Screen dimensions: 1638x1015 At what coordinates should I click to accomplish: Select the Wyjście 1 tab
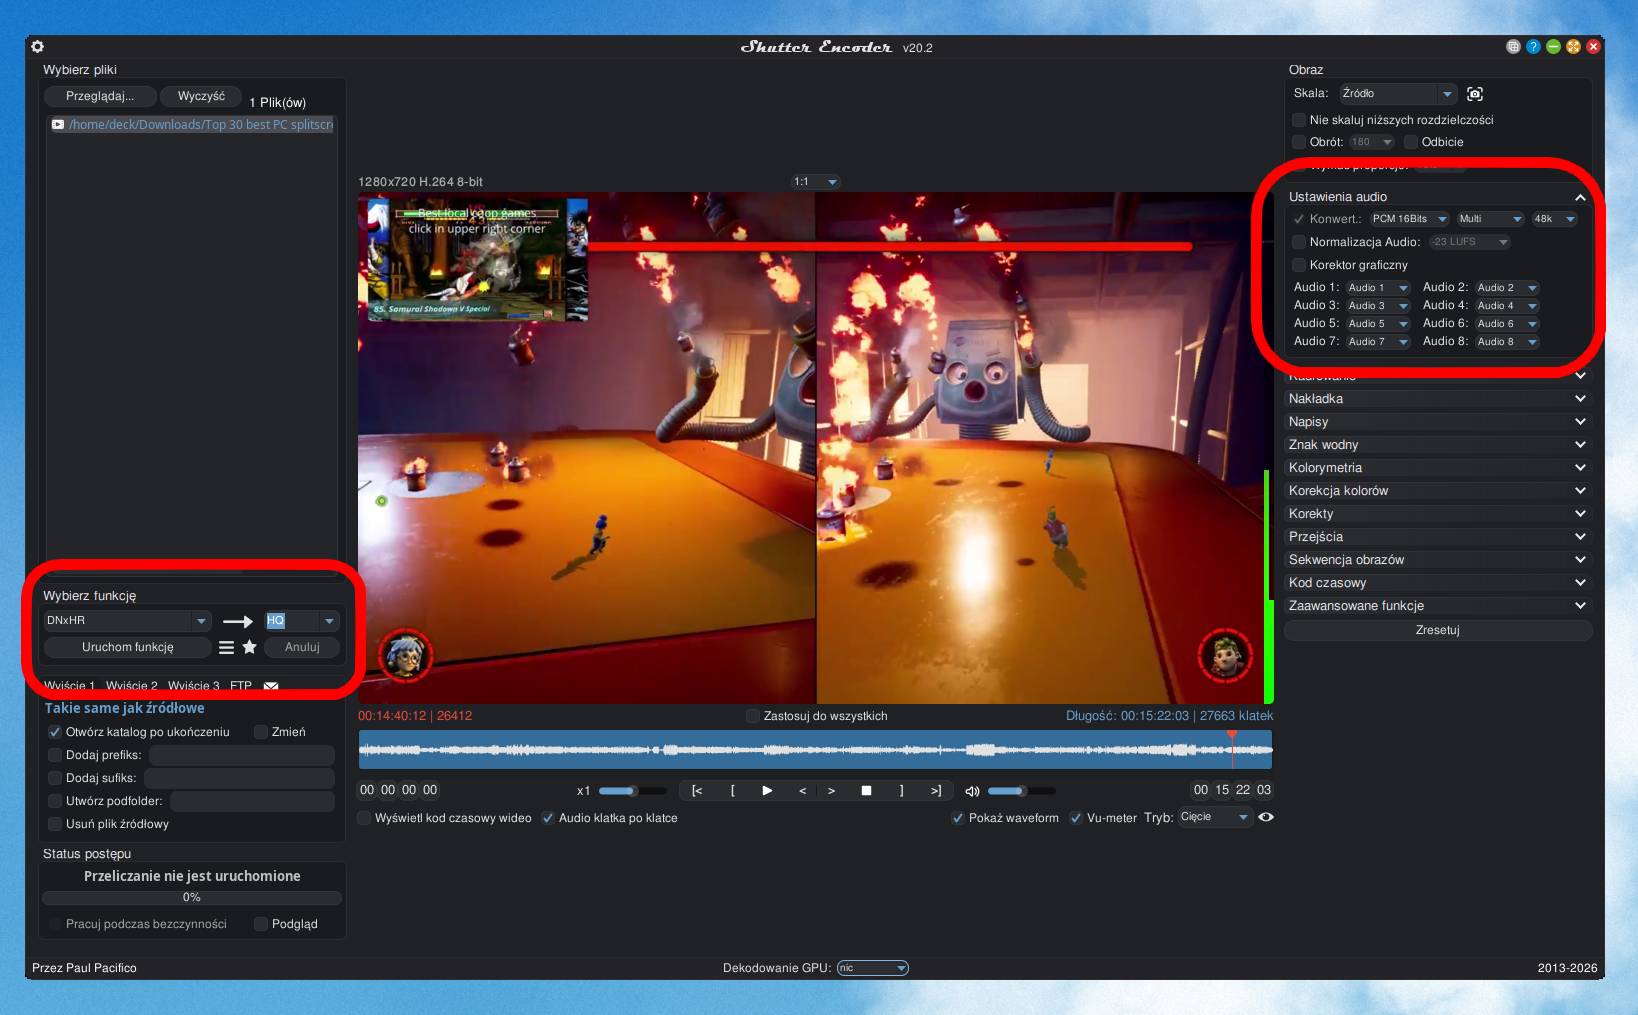(x=70, y=686)
